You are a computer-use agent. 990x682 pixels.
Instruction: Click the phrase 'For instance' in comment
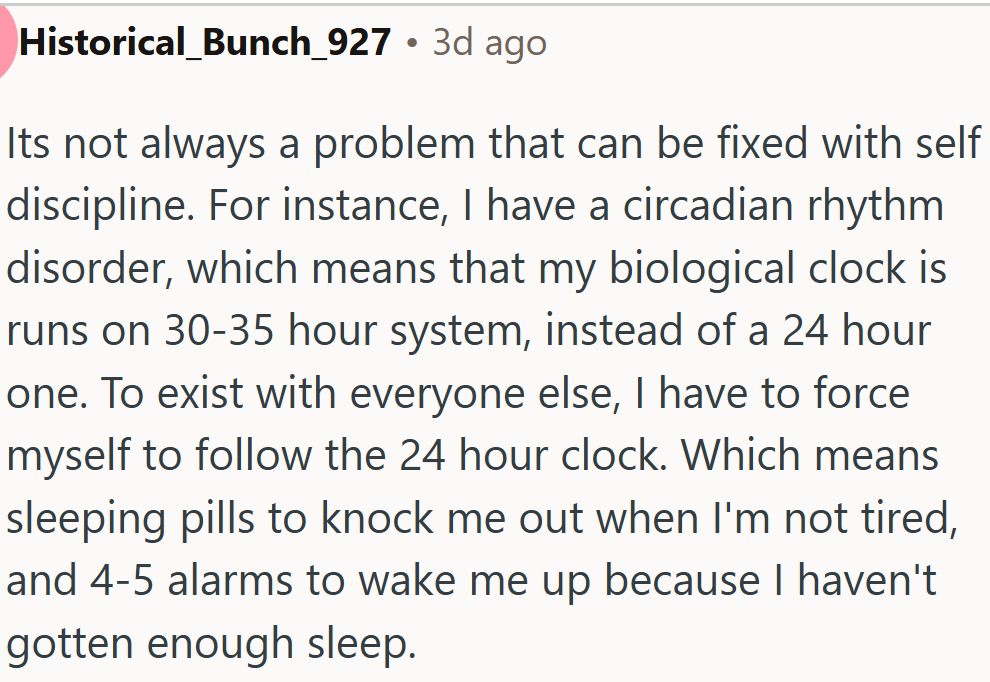pyautogui.click(x=324, y=206)
